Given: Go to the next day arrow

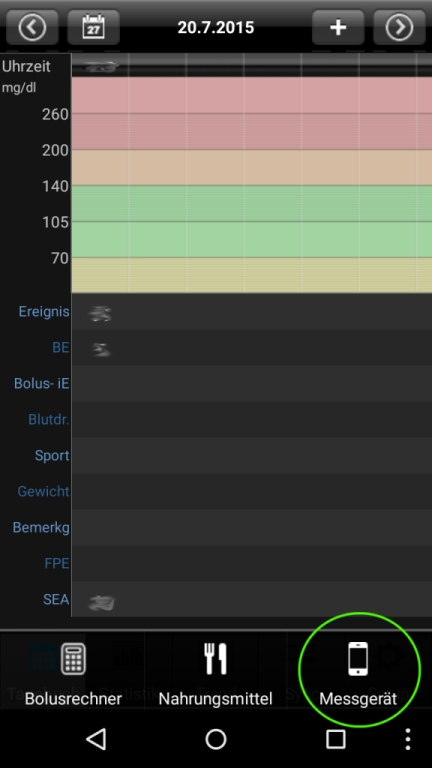Looking at the screenshot, I should coord(399,27).
